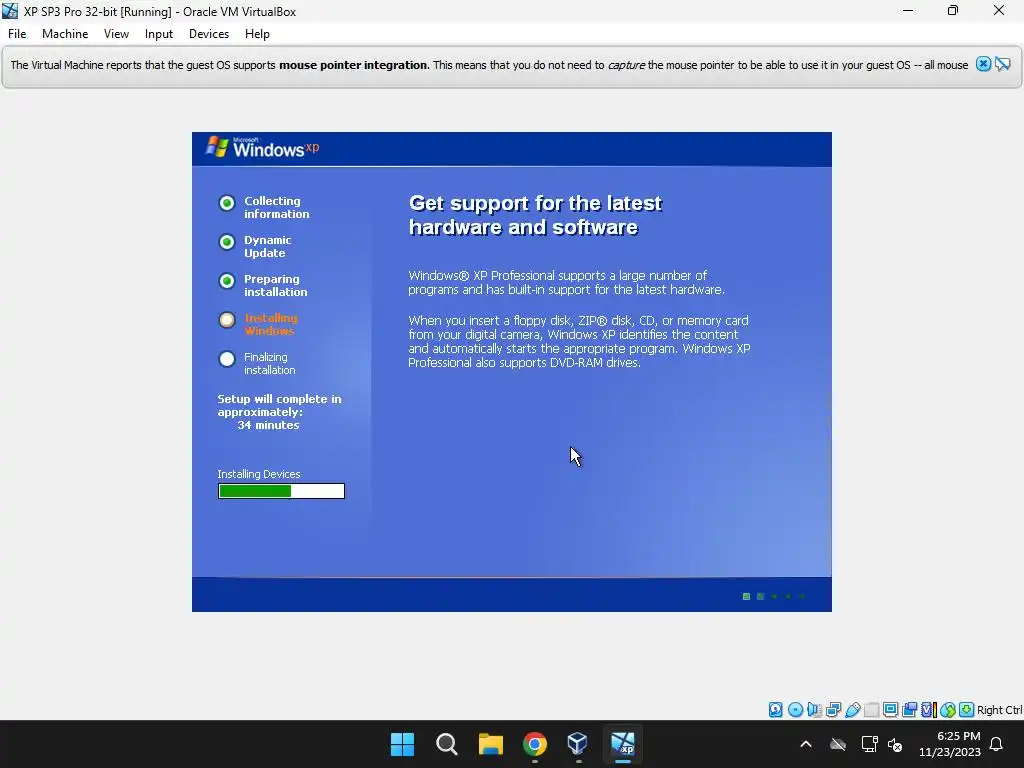Click the Collecting information step indicator
The image size is (1024, 768).
click(x=227, y=203)
